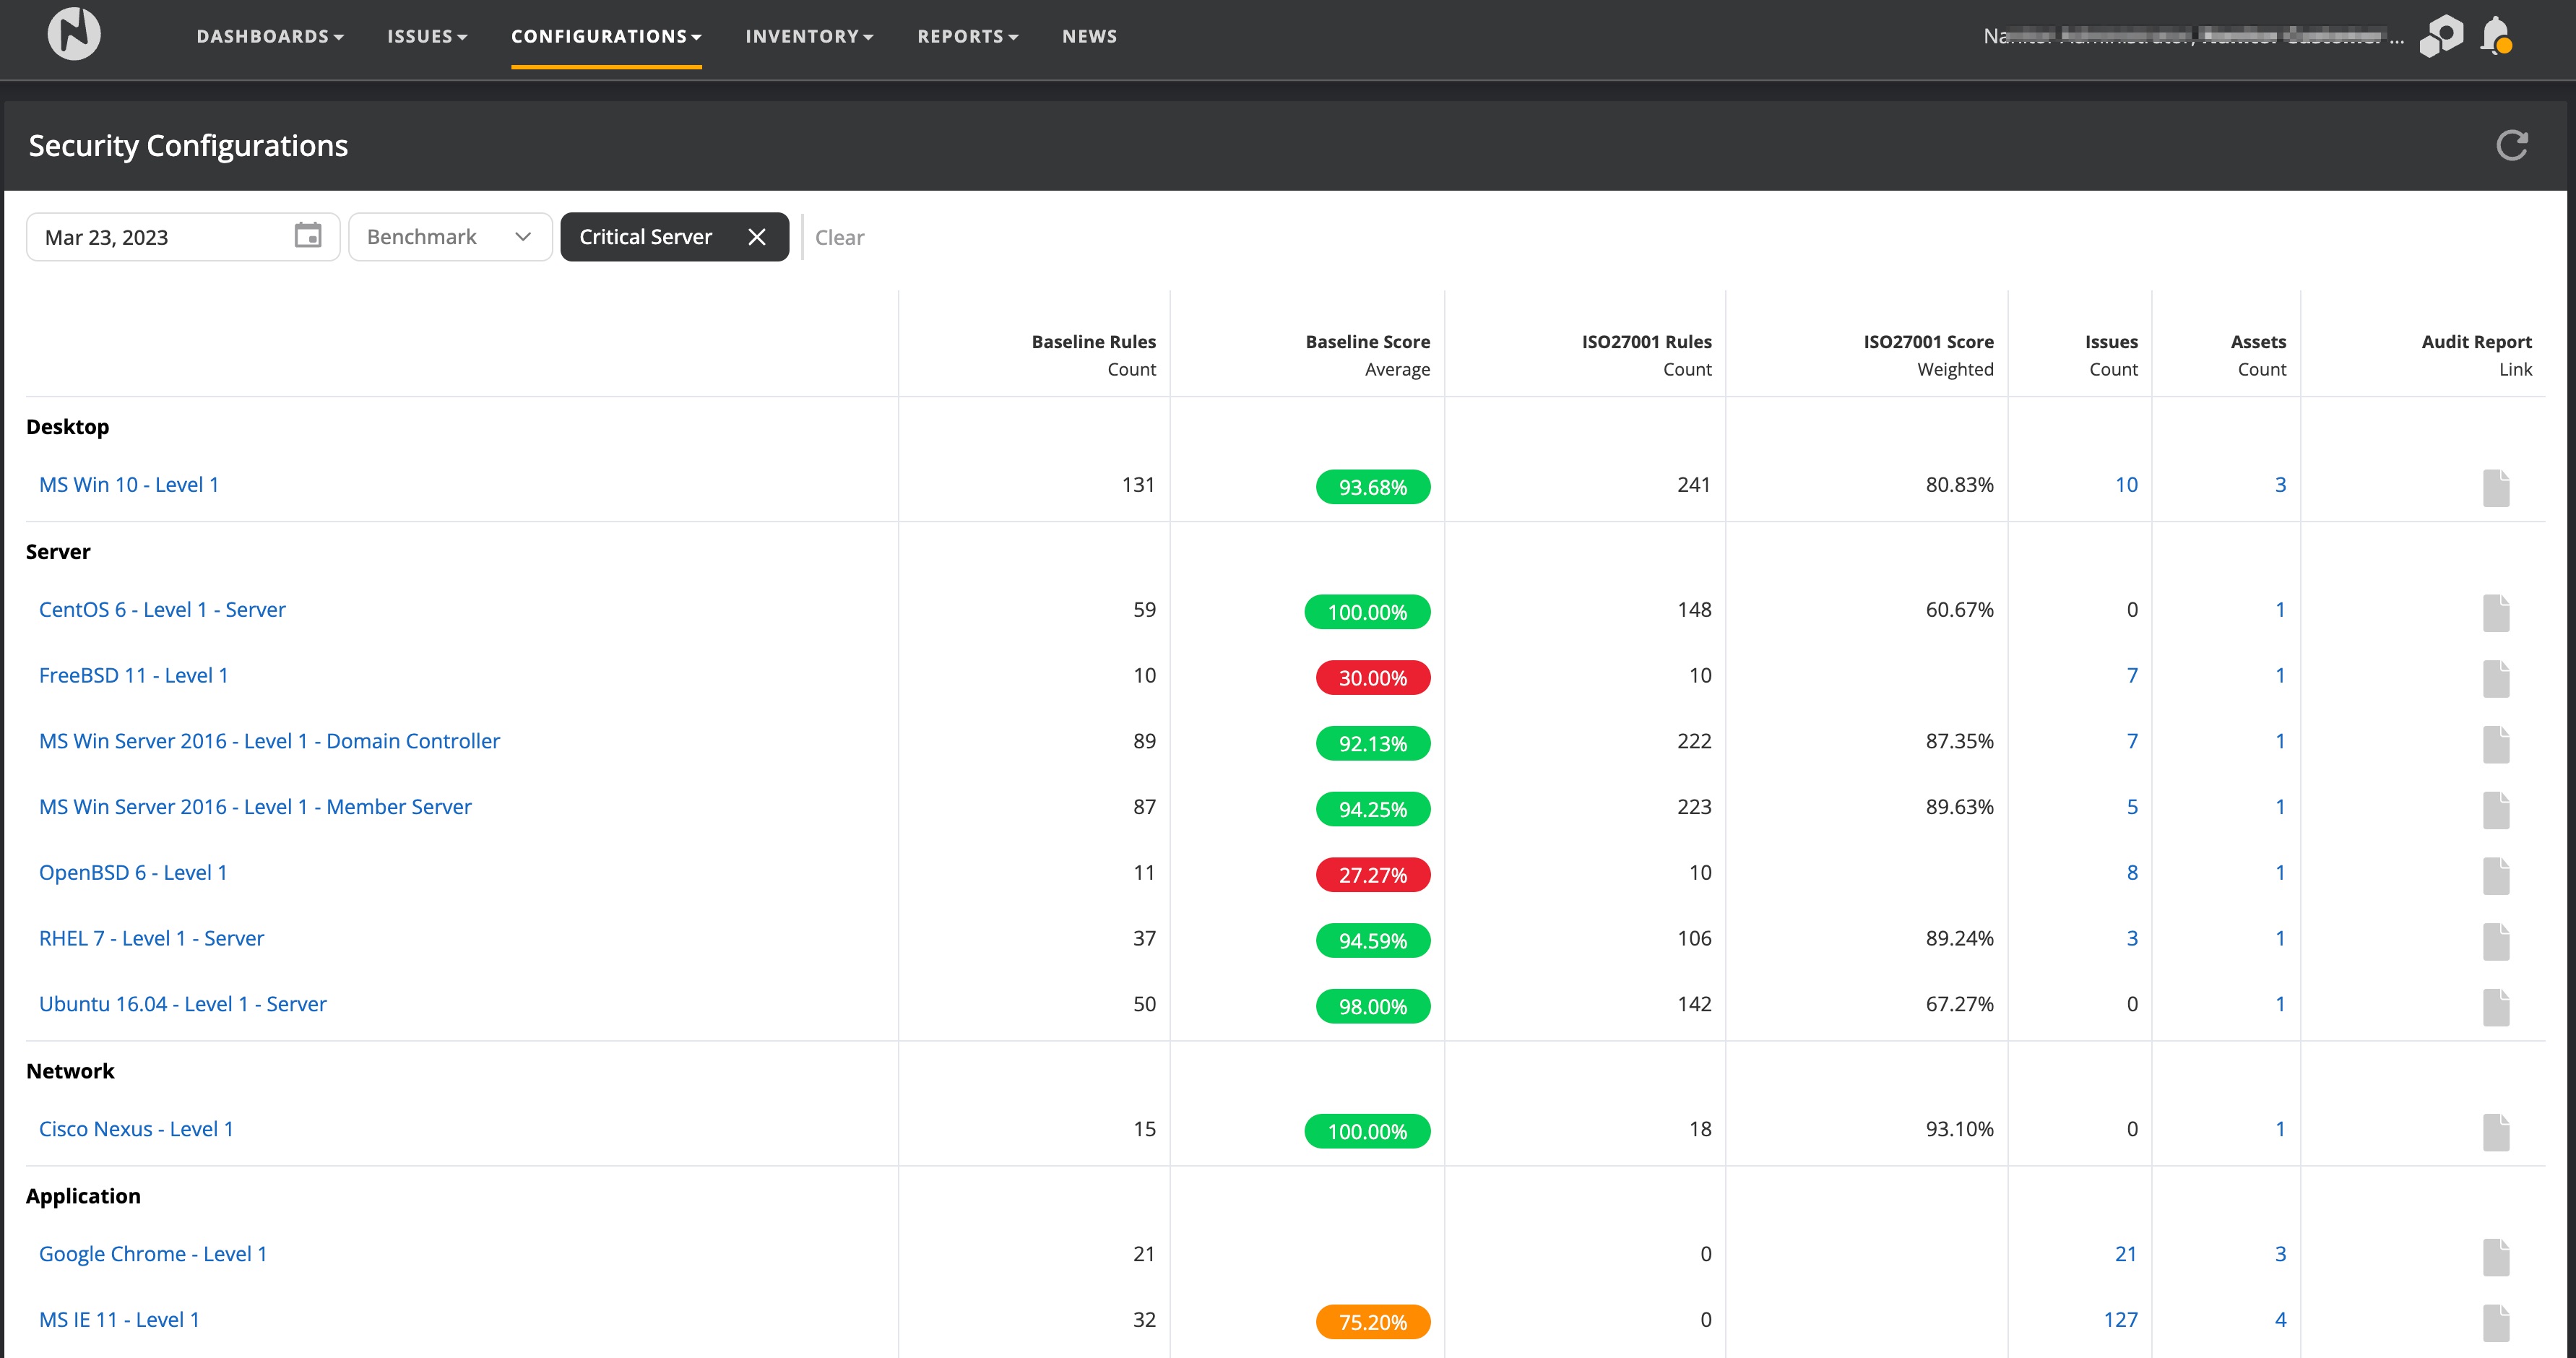The width and height of the screenshot is (2576, 1358).
Task: Click the Mar 23, 2023 date field
Action: pos(160,237)
